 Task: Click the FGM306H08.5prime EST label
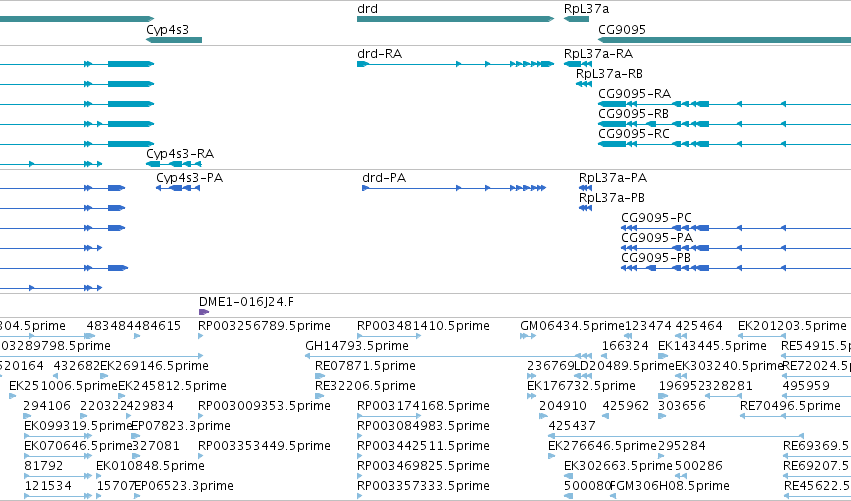[670, 487]
